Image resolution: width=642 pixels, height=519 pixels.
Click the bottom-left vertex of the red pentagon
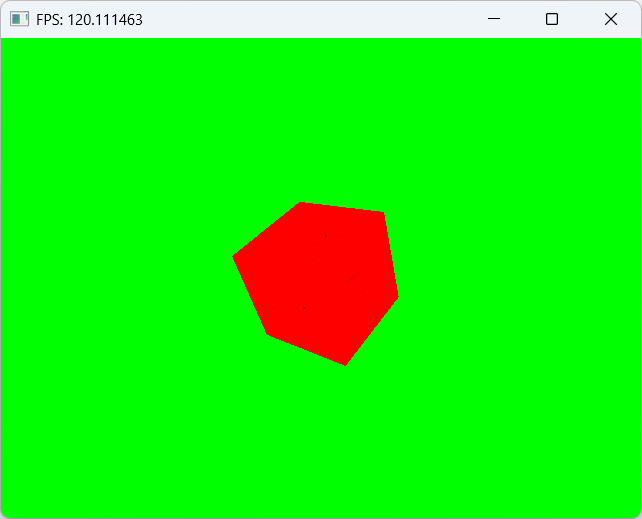(x=268, y=333)
